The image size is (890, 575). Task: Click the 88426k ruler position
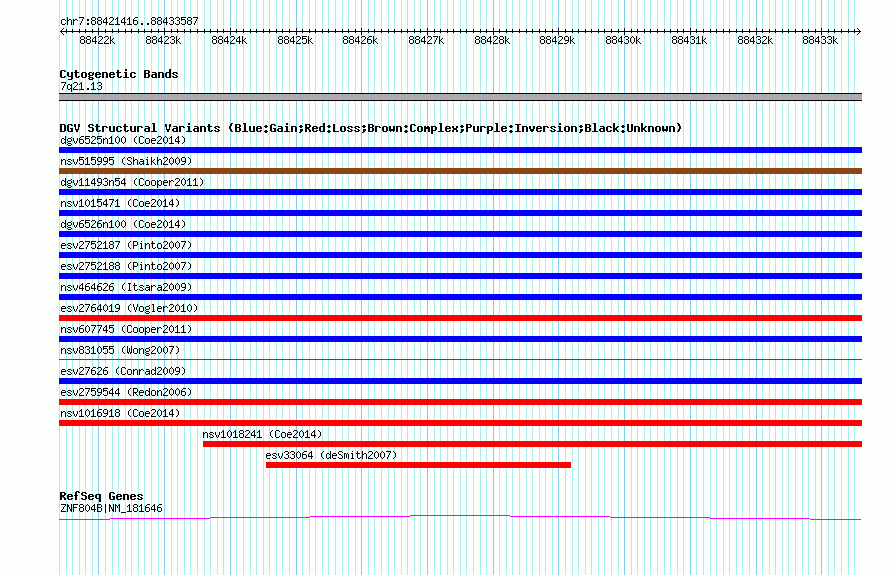[360, 40]
